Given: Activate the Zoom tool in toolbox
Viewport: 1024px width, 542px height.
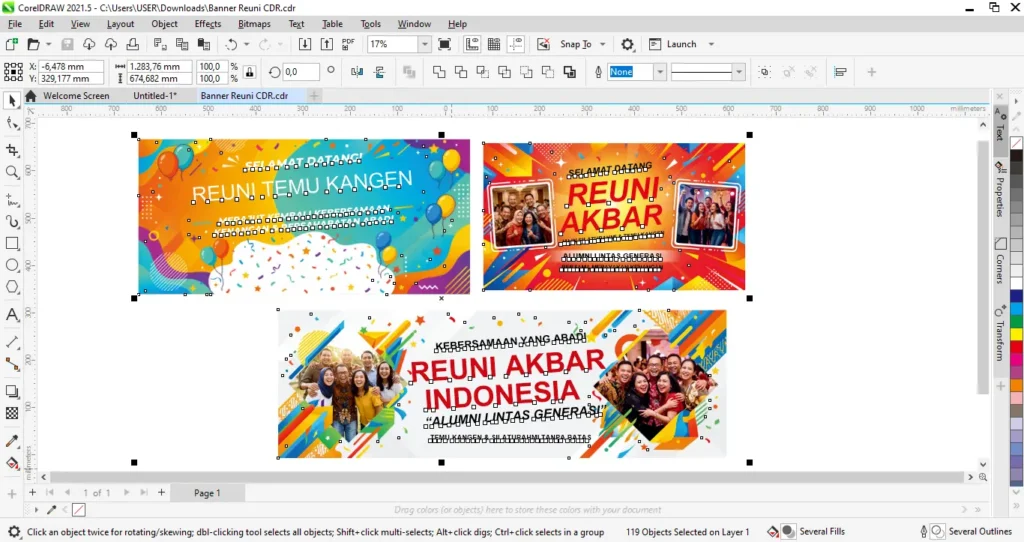Looking at the screenshot, I should pos(12,172).
